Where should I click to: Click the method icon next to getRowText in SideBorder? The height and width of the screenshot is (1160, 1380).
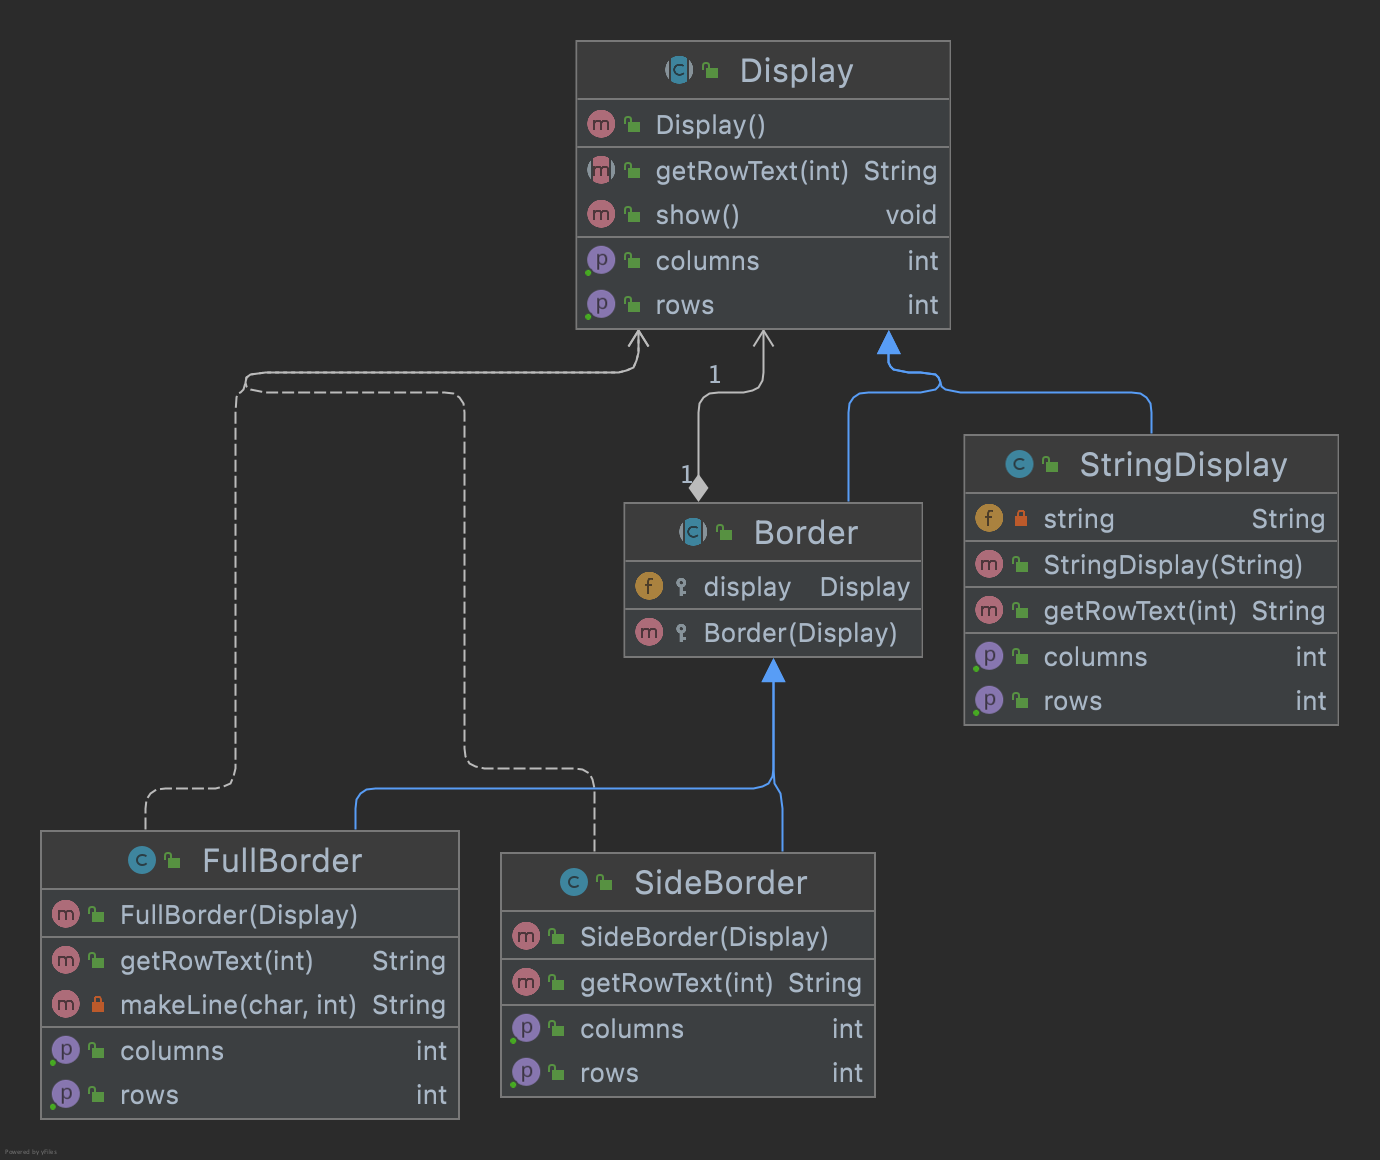527,982
